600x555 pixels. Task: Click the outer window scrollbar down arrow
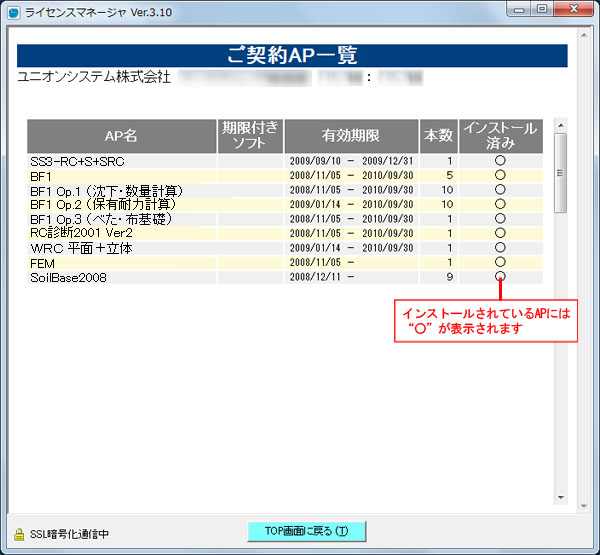(584, 506)
